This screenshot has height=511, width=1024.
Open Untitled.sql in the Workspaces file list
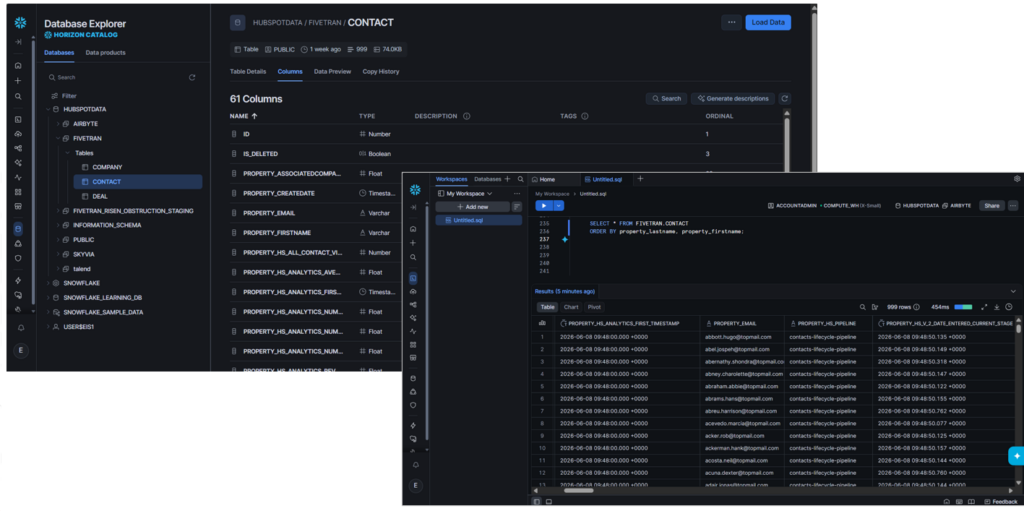point(479,221)
